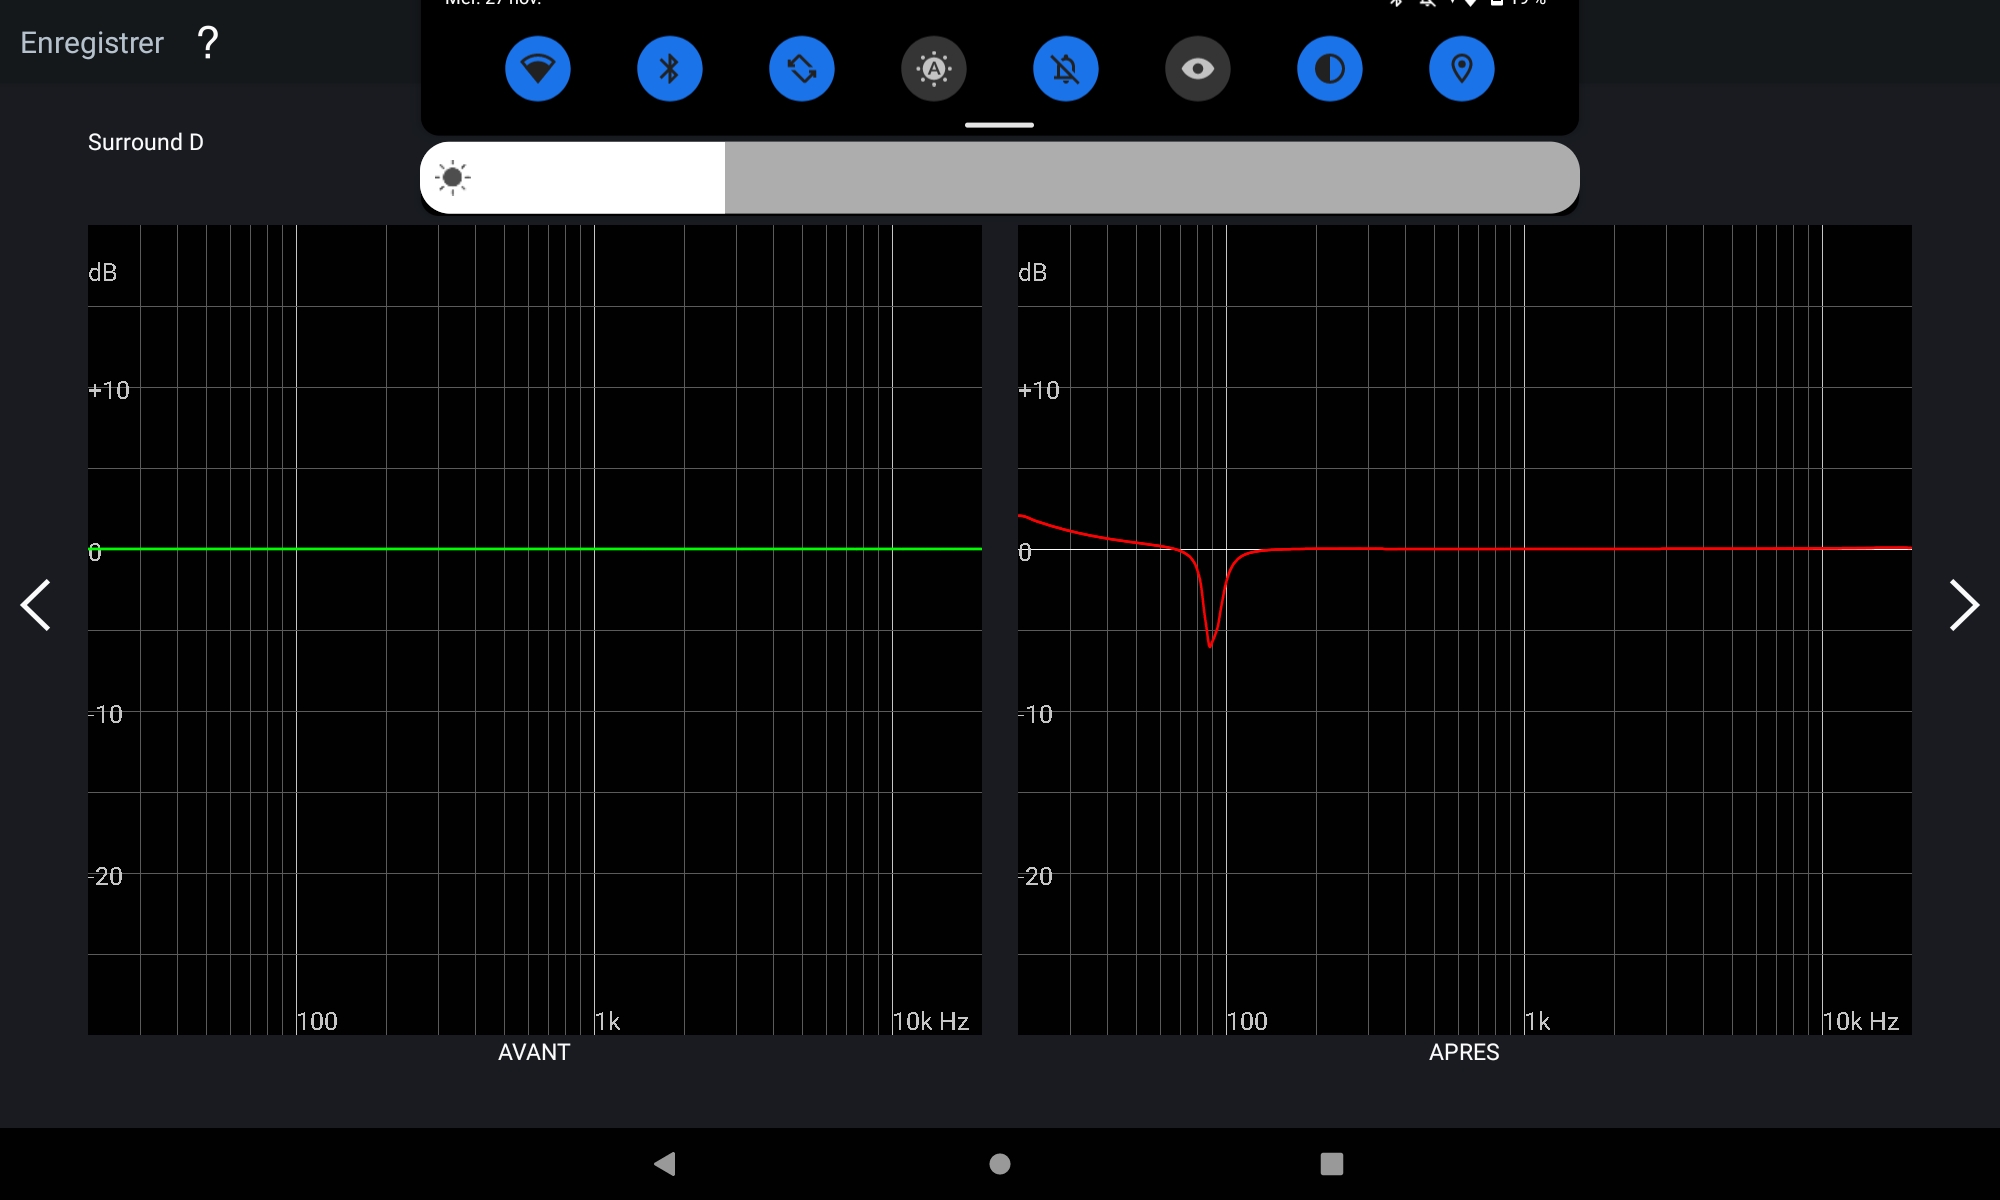Click the brightness slider bar
Image resolution: width=2000 pixels, height=1200 pixels.
click(x=1000, y=178)
